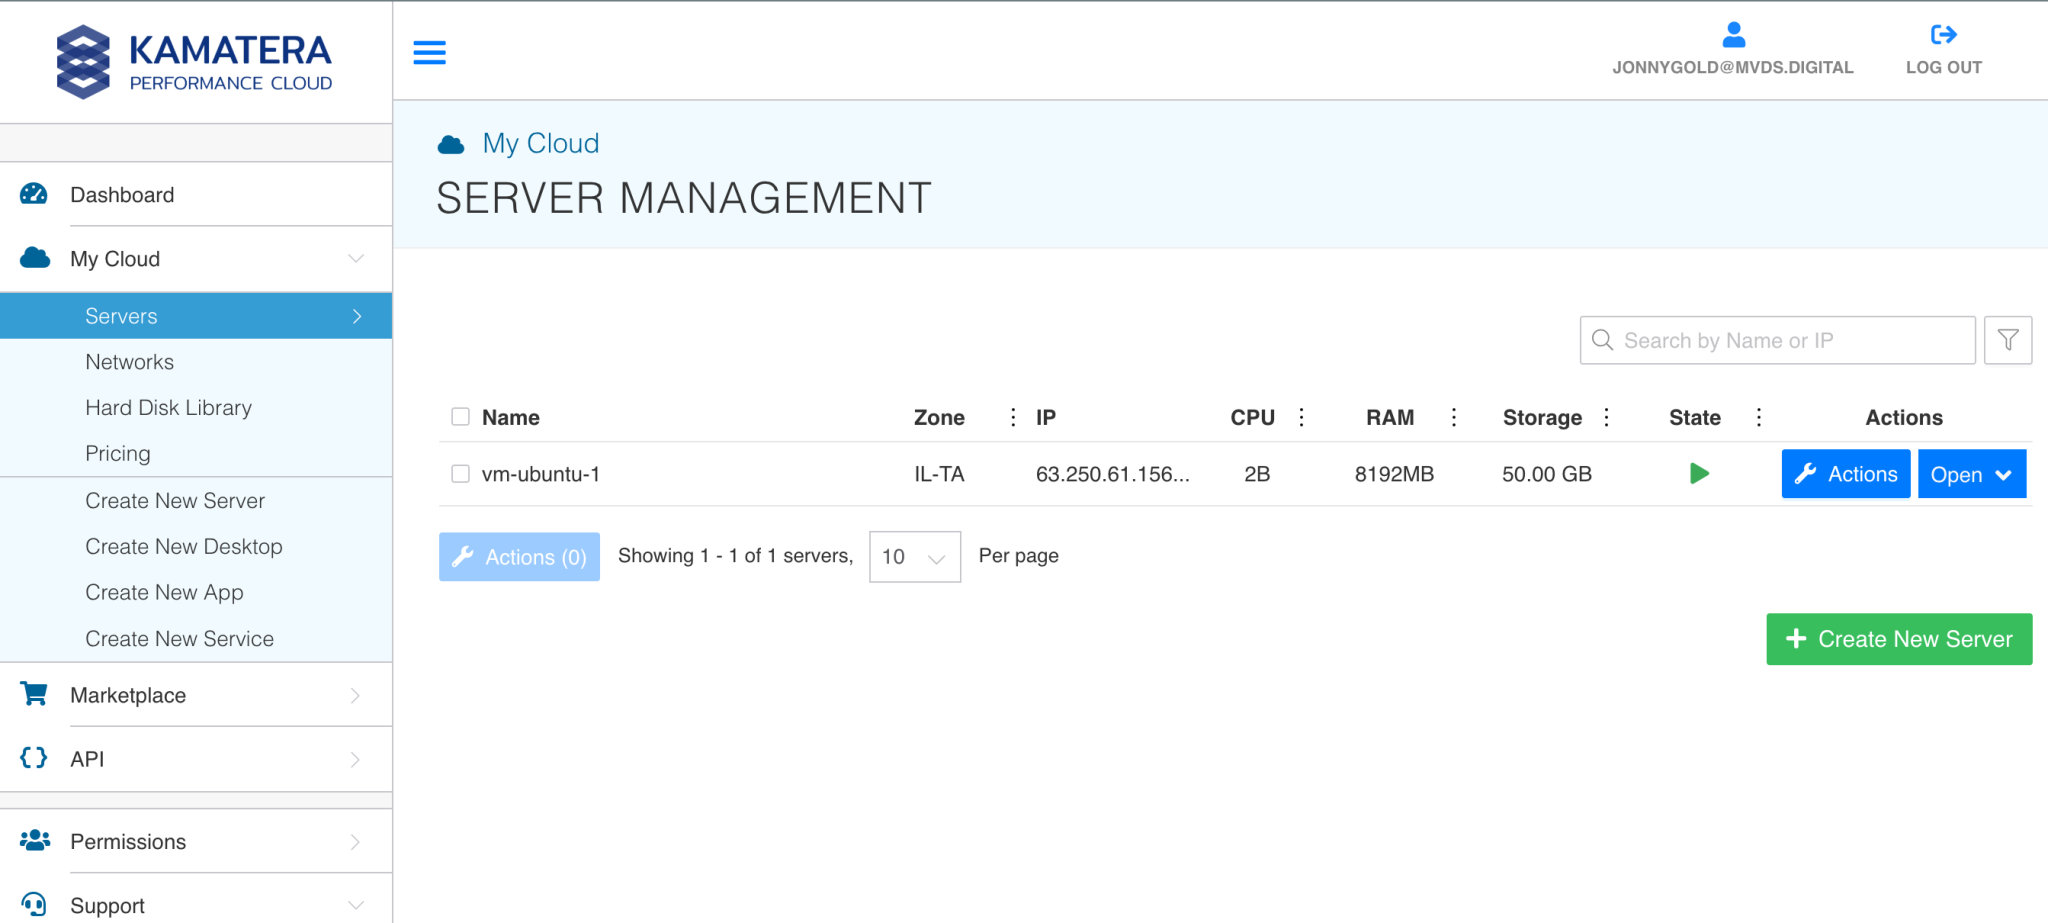Expand the My Cloud sidebar chevron
The height and width of the screenshot is (923, 2048).
[x=356, y=258]
